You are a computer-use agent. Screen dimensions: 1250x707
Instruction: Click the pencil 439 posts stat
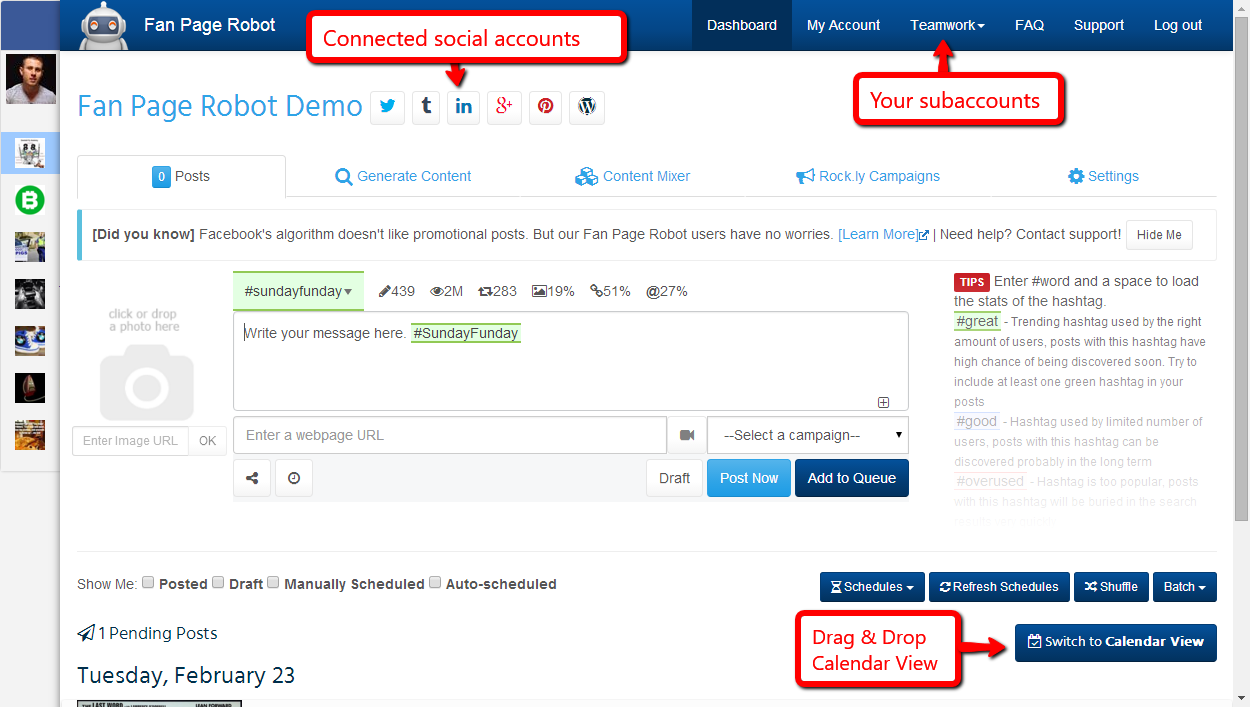point(397,291)
